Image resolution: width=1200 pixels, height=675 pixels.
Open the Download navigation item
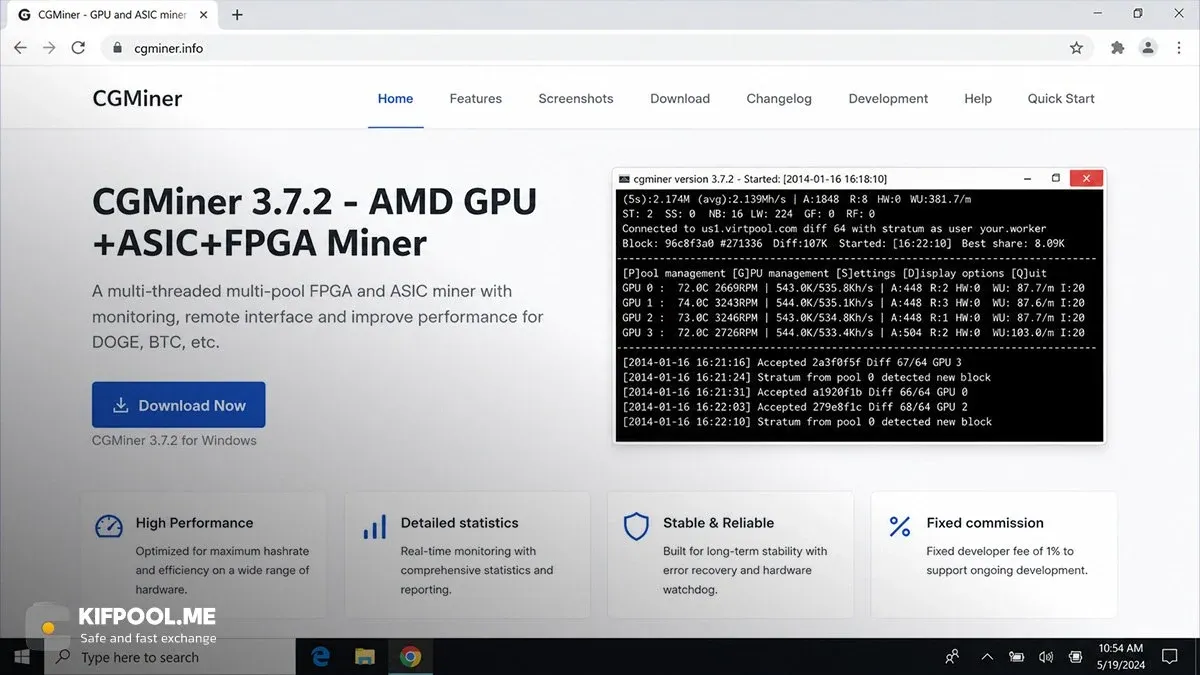coord(680,98)
